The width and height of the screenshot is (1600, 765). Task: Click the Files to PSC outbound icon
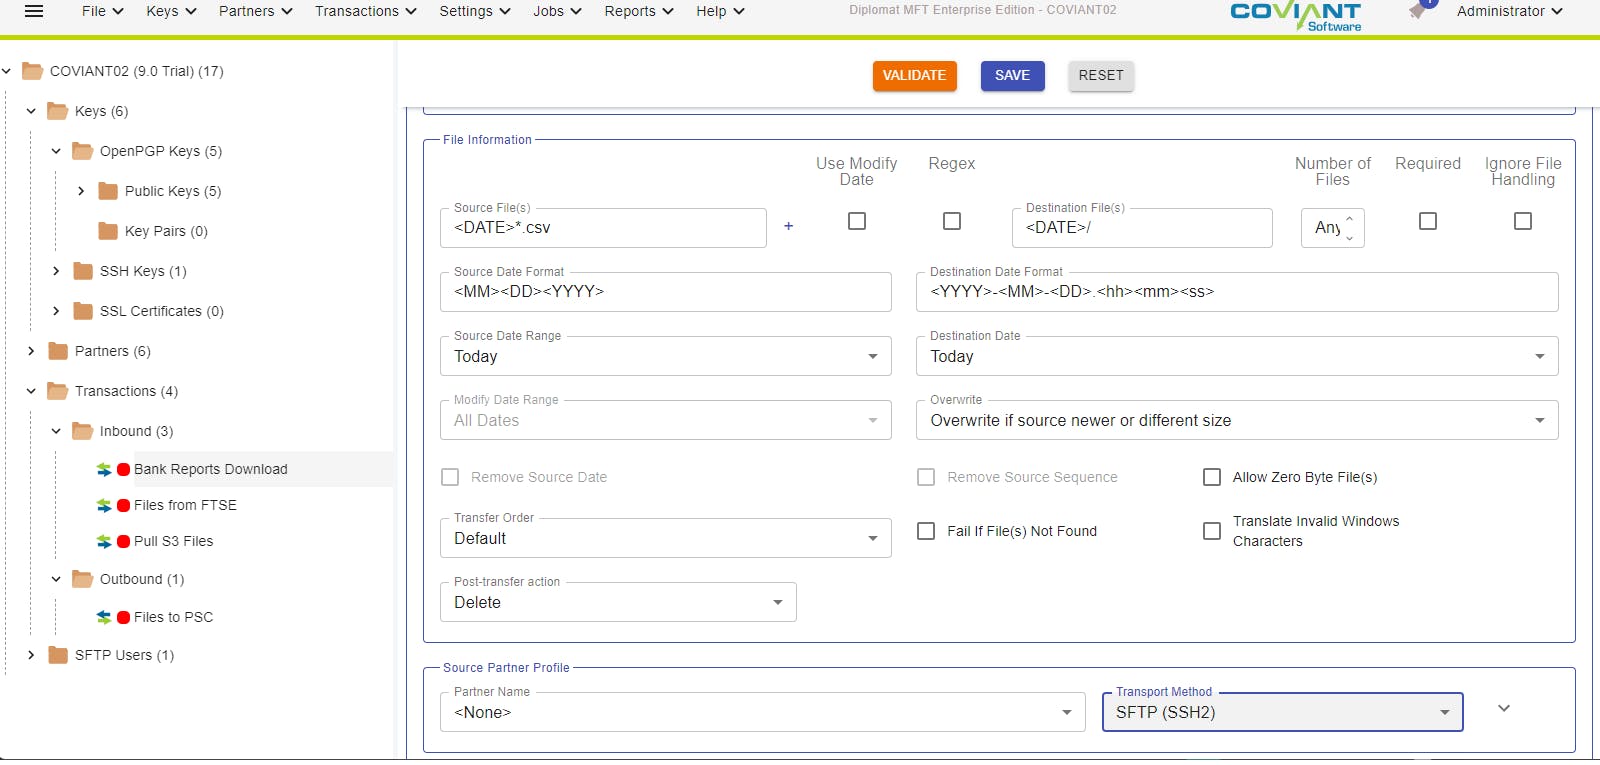coord(104,617)
